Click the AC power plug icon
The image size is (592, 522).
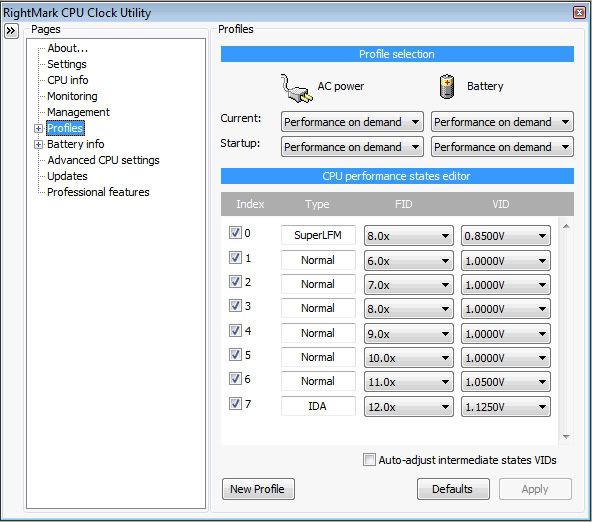(296, 88)
